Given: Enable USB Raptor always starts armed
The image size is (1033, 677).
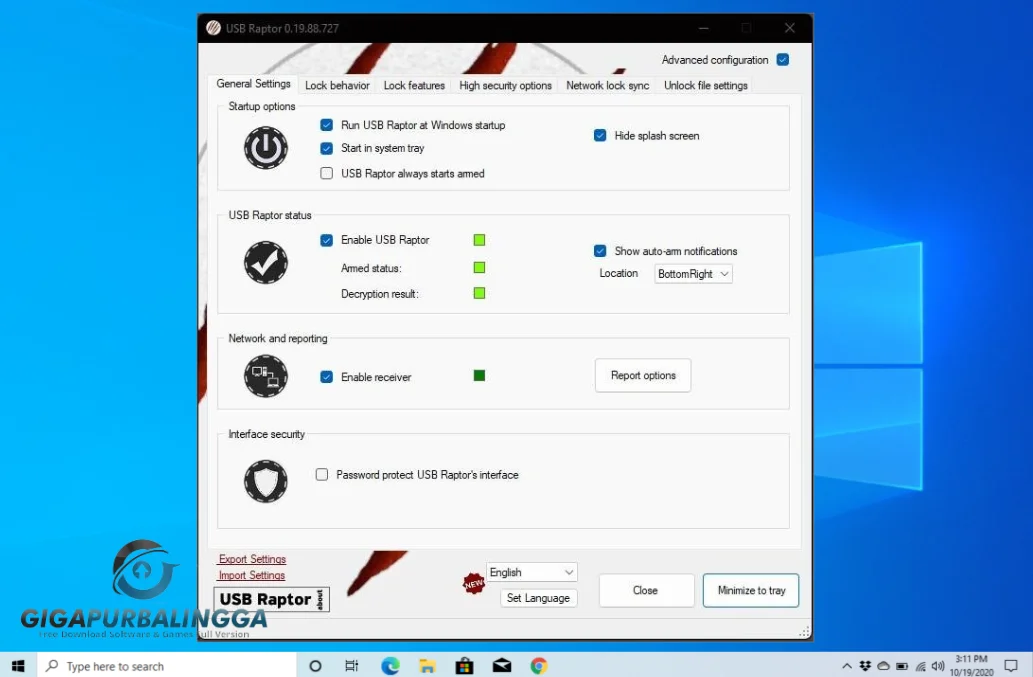Looking at the screenshot, I should 326,173.
